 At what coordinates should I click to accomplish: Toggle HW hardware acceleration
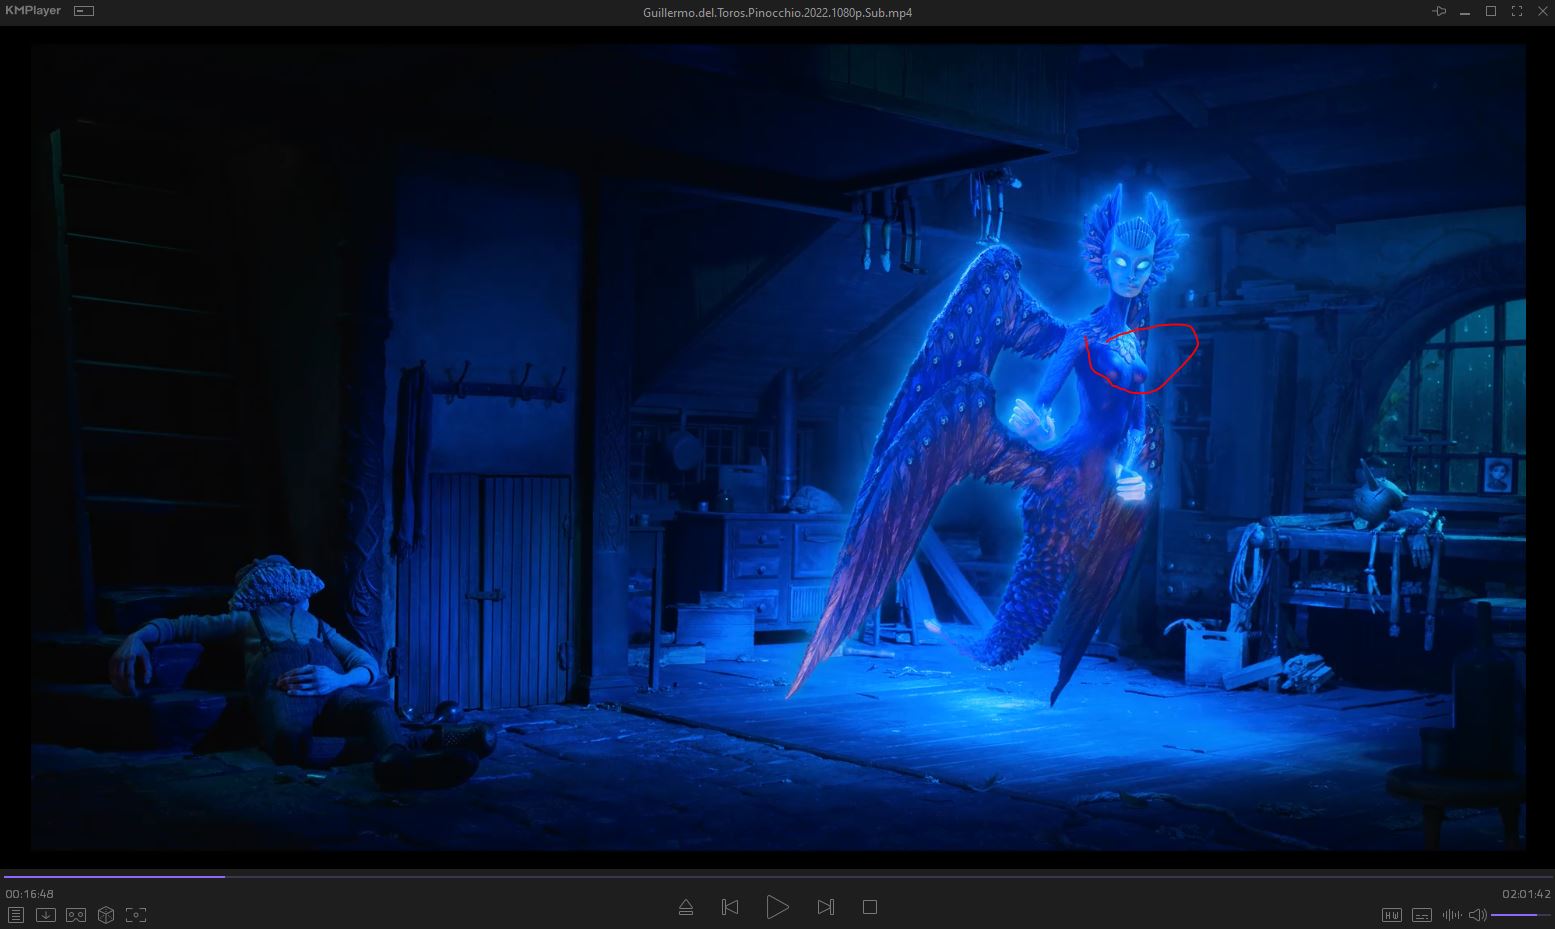point(1391,915)
